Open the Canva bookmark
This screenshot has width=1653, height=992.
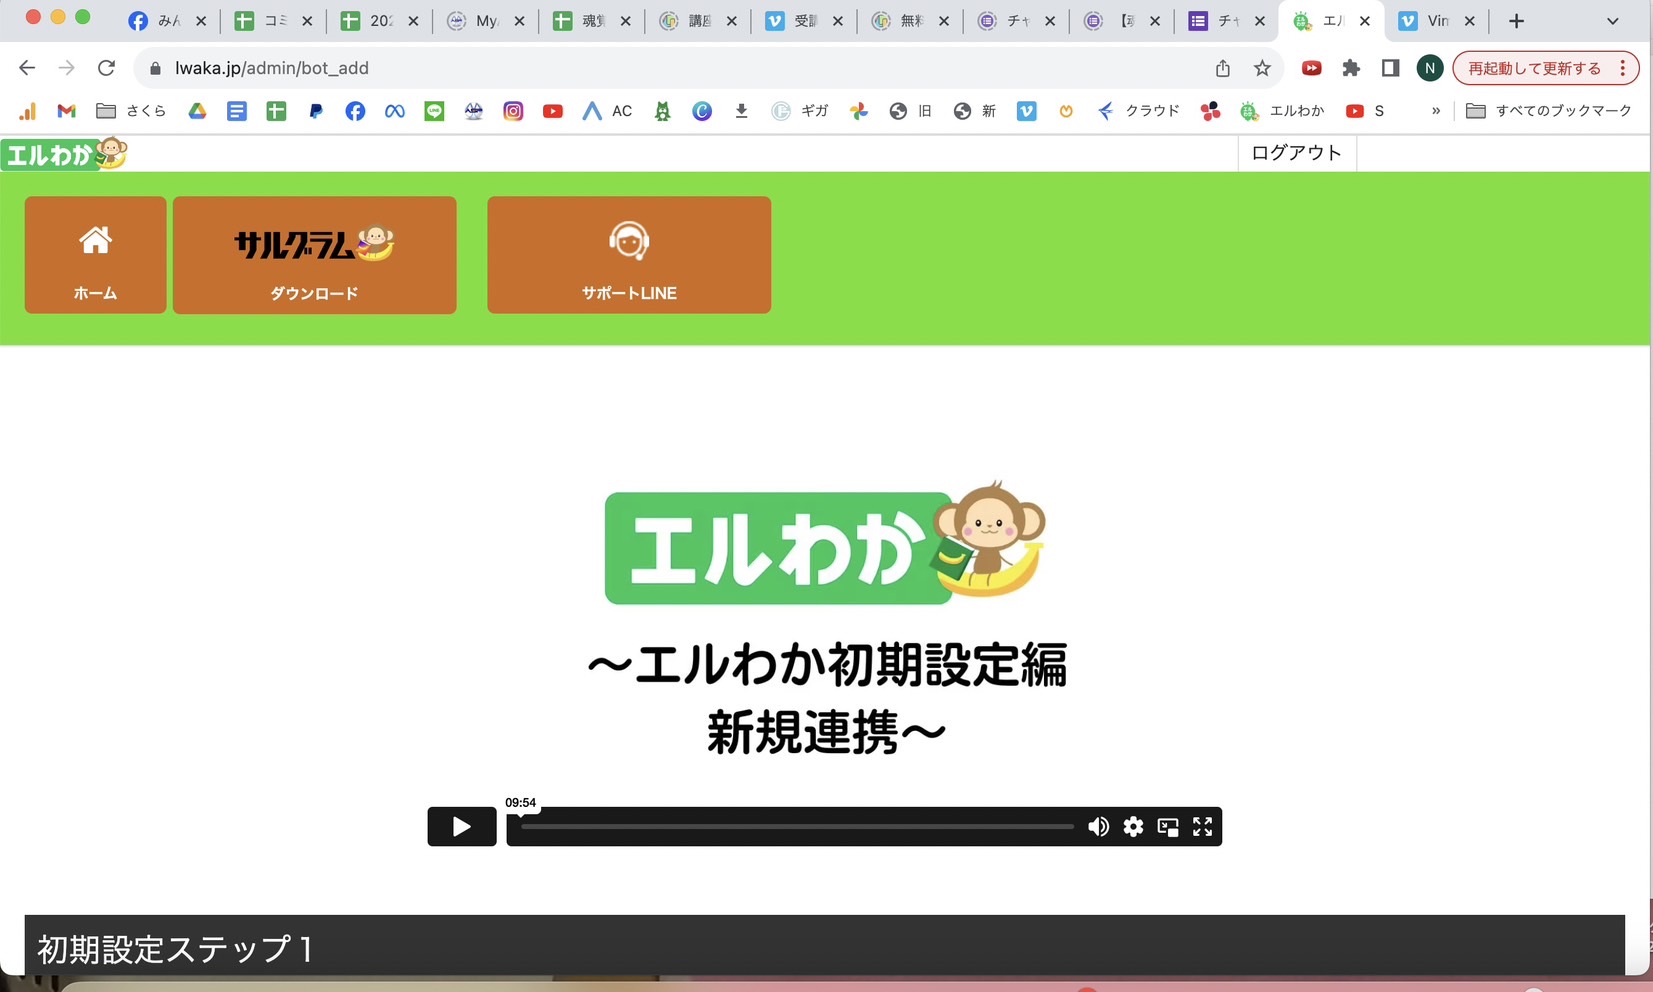[x=702, y=111]
